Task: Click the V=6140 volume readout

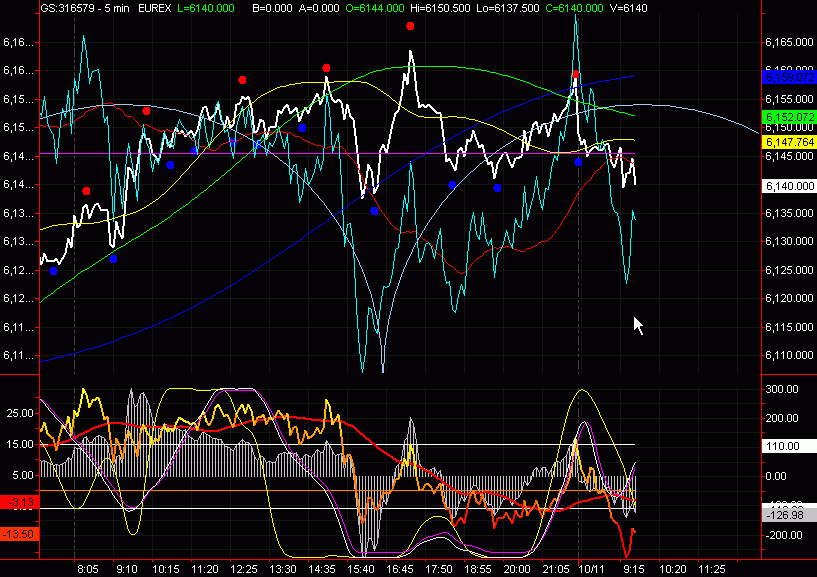Action: 628,8
